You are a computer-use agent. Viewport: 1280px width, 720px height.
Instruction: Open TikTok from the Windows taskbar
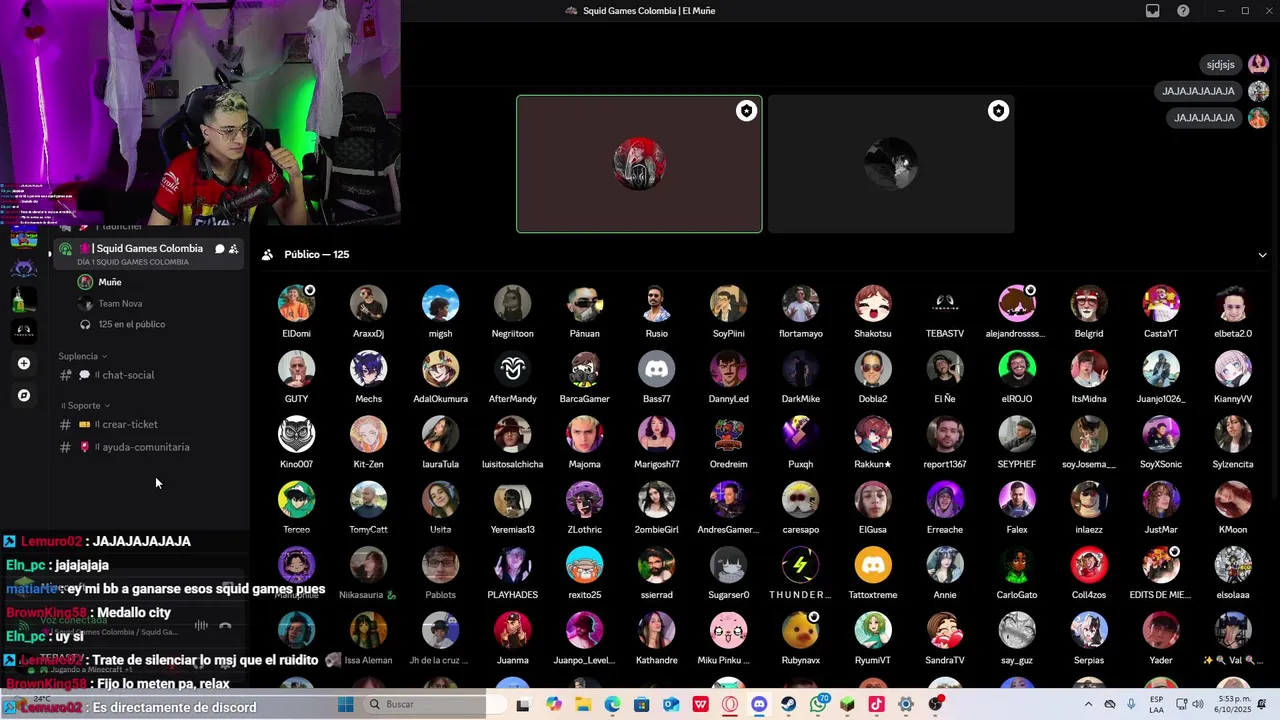click(x=876, y=704)
